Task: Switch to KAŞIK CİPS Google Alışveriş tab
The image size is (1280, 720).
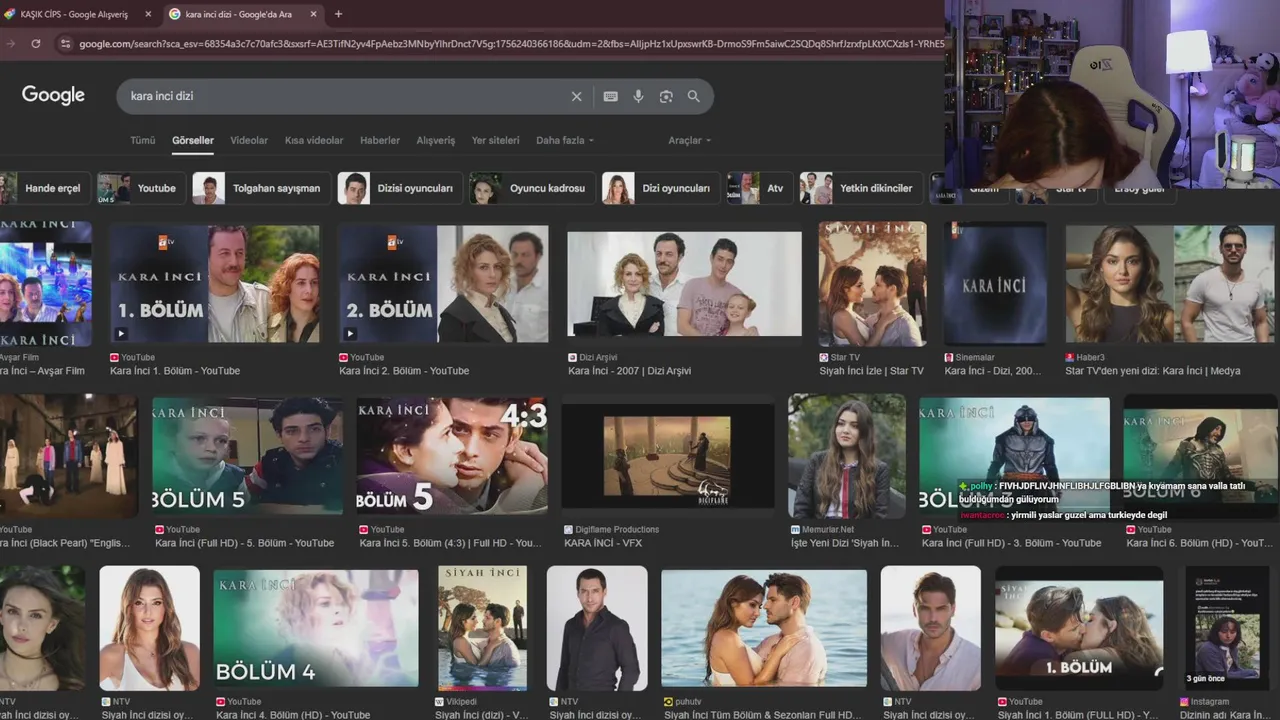Action: (74, 14)
